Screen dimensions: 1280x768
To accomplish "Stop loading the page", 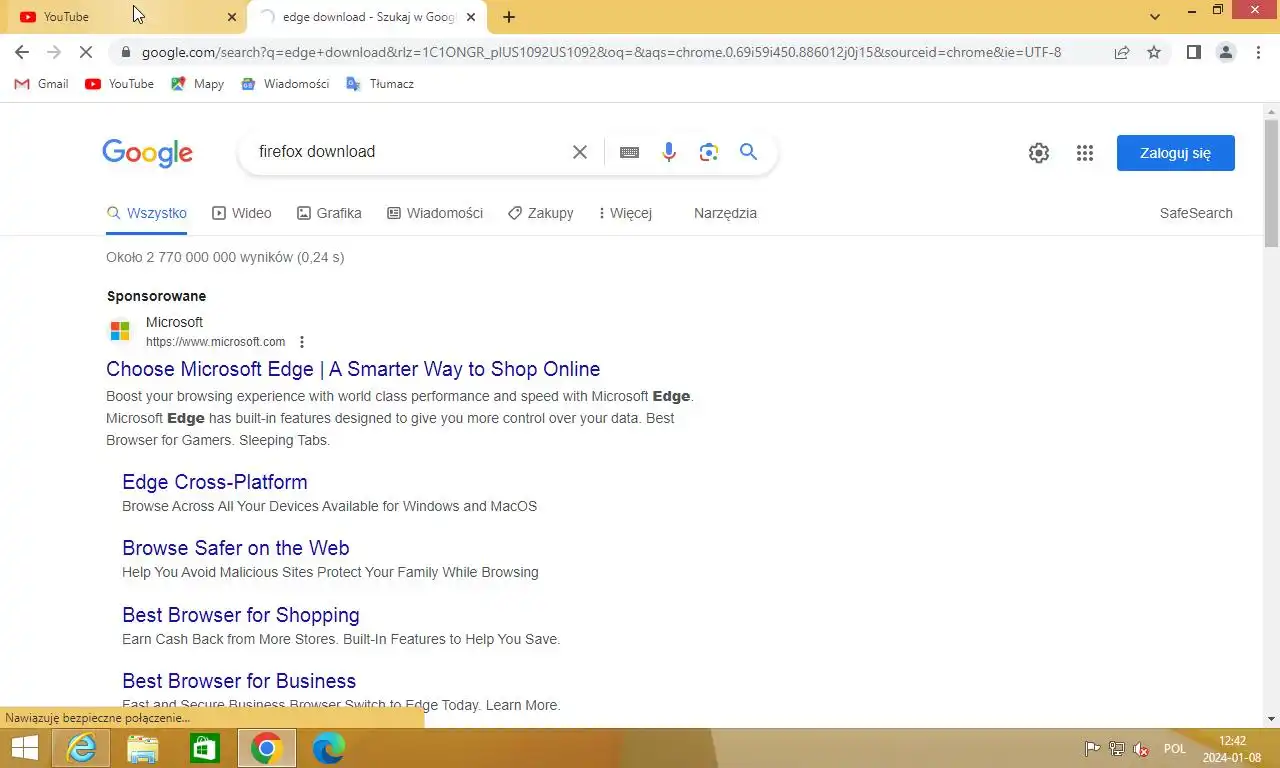I will [86, 52].
